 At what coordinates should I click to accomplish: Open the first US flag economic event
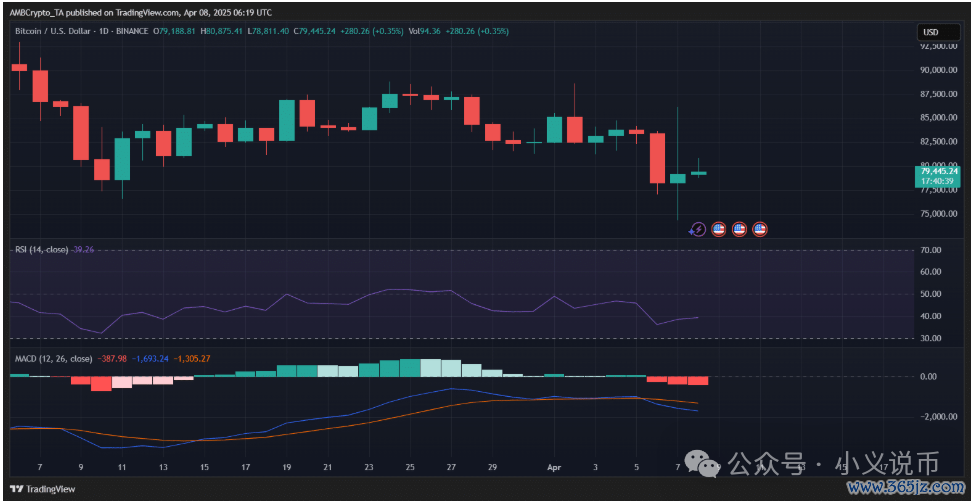718,229
